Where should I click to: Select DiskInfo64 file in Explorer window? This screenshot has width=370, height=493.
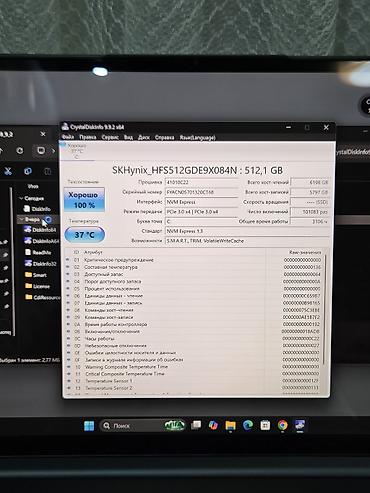(40, 230)
